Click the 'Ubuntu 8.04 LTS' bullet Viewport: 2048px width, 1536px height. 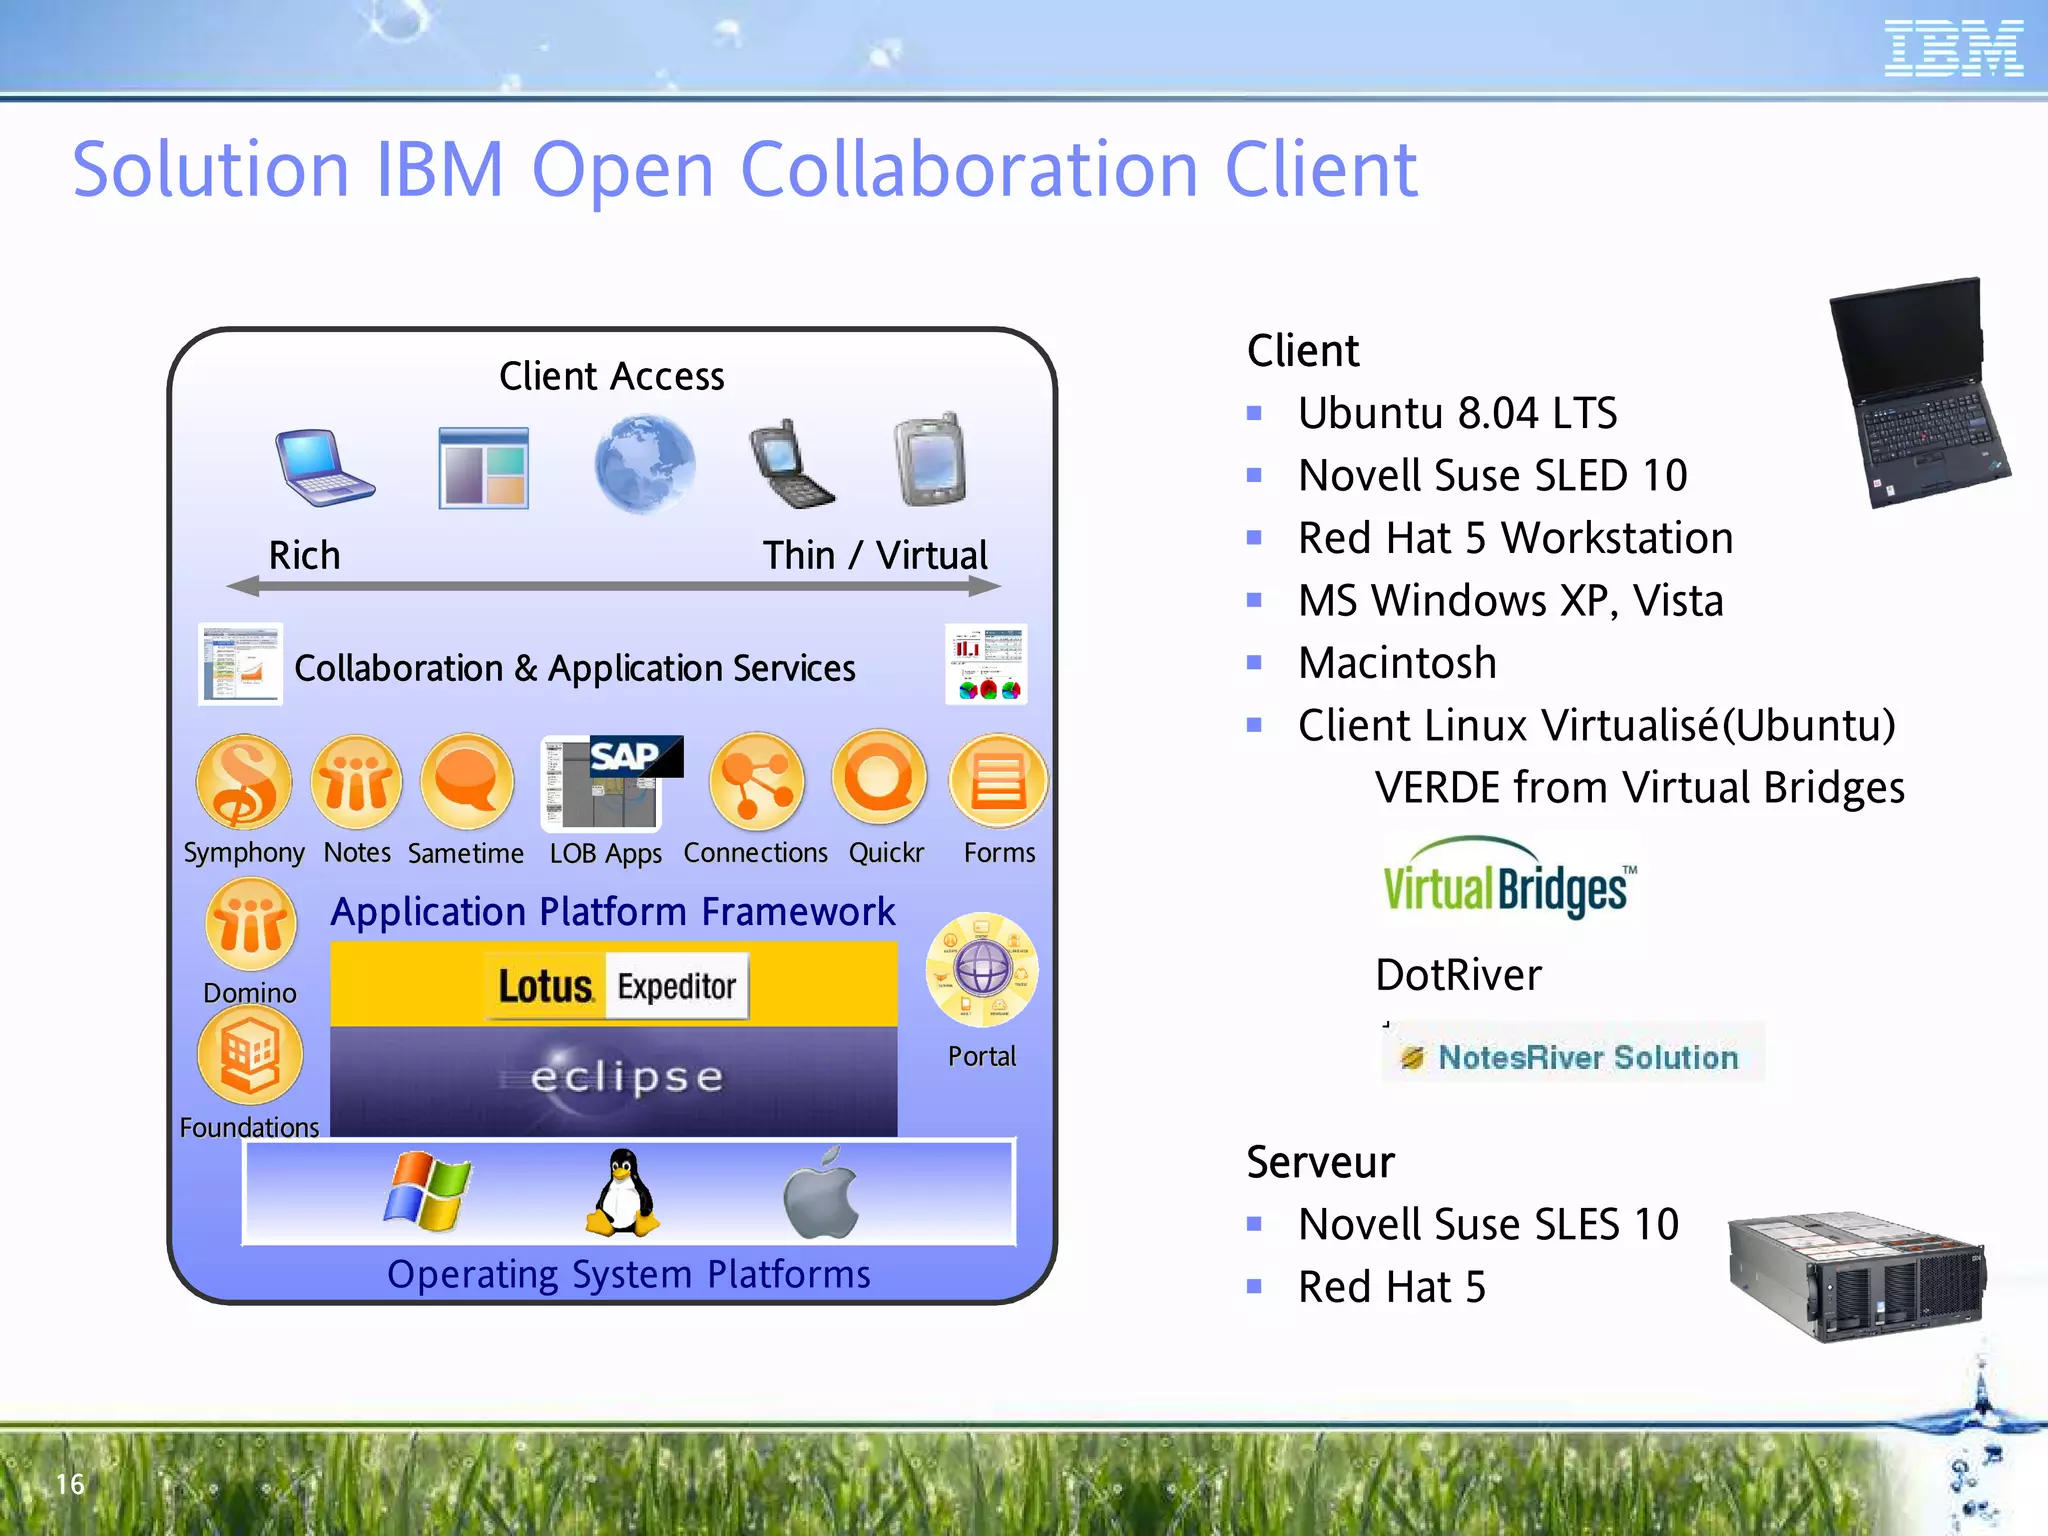tap(1457, 413)
